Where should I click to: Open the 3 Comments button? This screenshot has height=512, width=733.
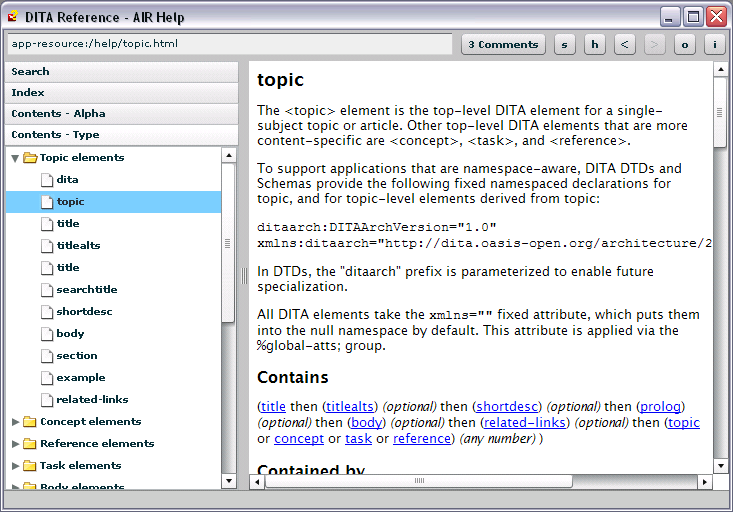503,44
